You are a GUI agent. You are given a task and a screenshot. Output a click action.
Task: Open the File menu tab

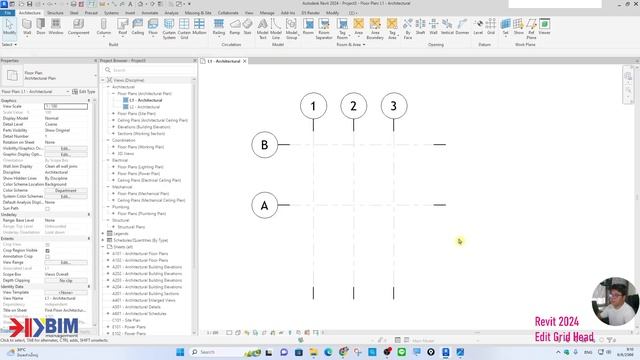[7, 13]
